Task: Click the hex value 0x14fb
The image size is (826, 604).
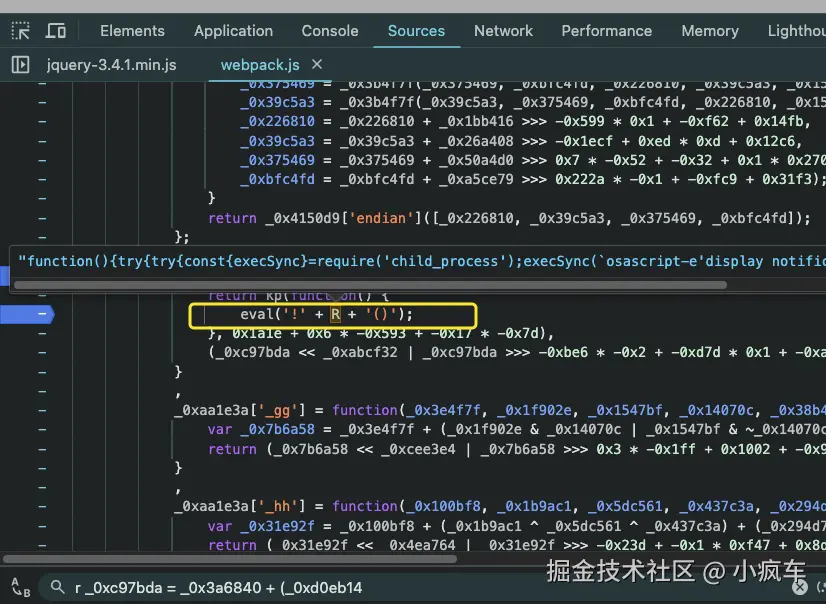Action: (x=779, y=121)
